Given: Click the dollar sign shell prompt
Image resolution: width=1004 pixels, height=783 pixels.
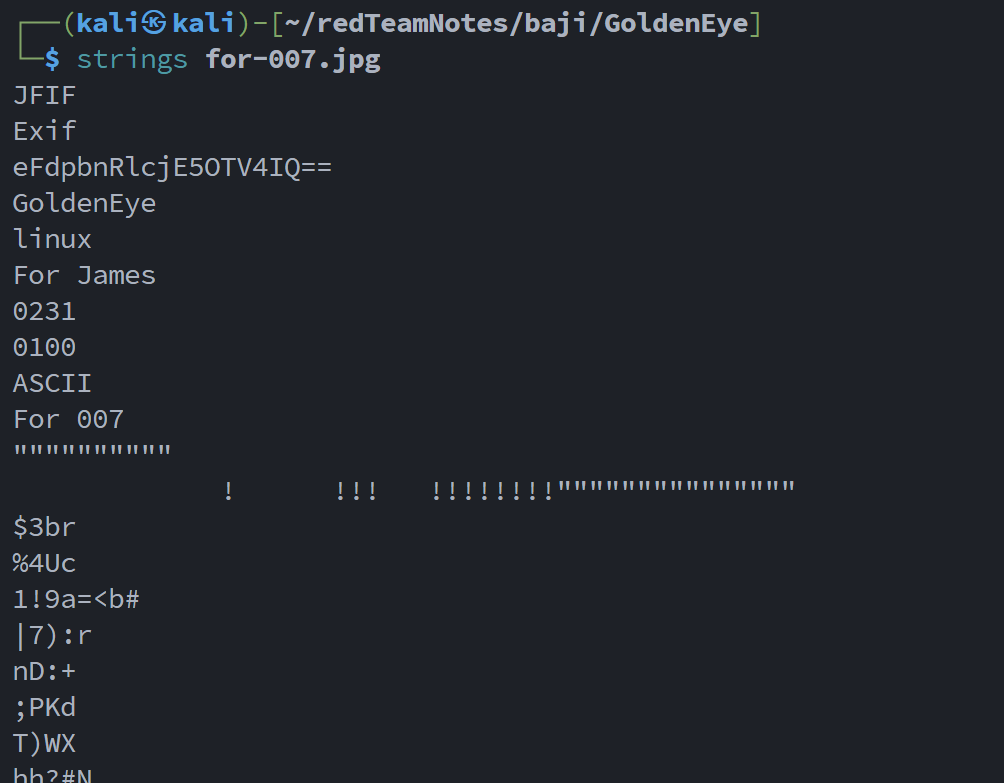Looking at the screenshot, I should tap(52, 59).
